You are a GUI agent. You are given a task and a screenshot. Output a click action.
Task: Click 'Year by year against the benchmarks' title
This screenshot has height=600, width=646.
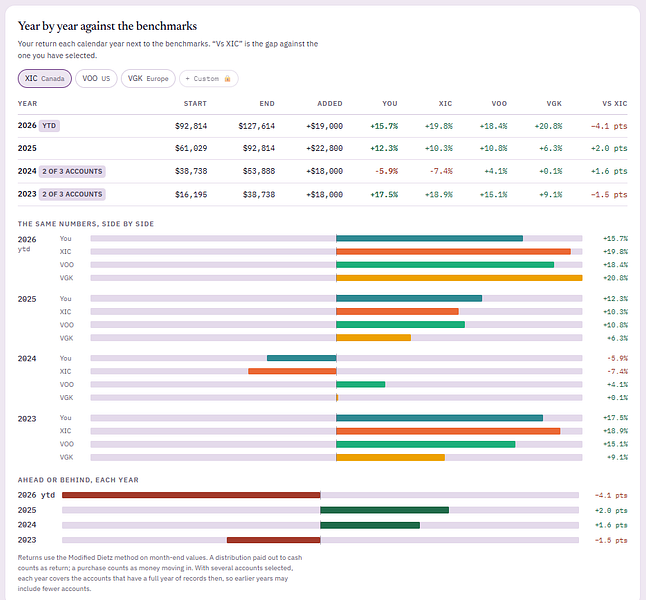pyautogui.click(x=107, y=26)
